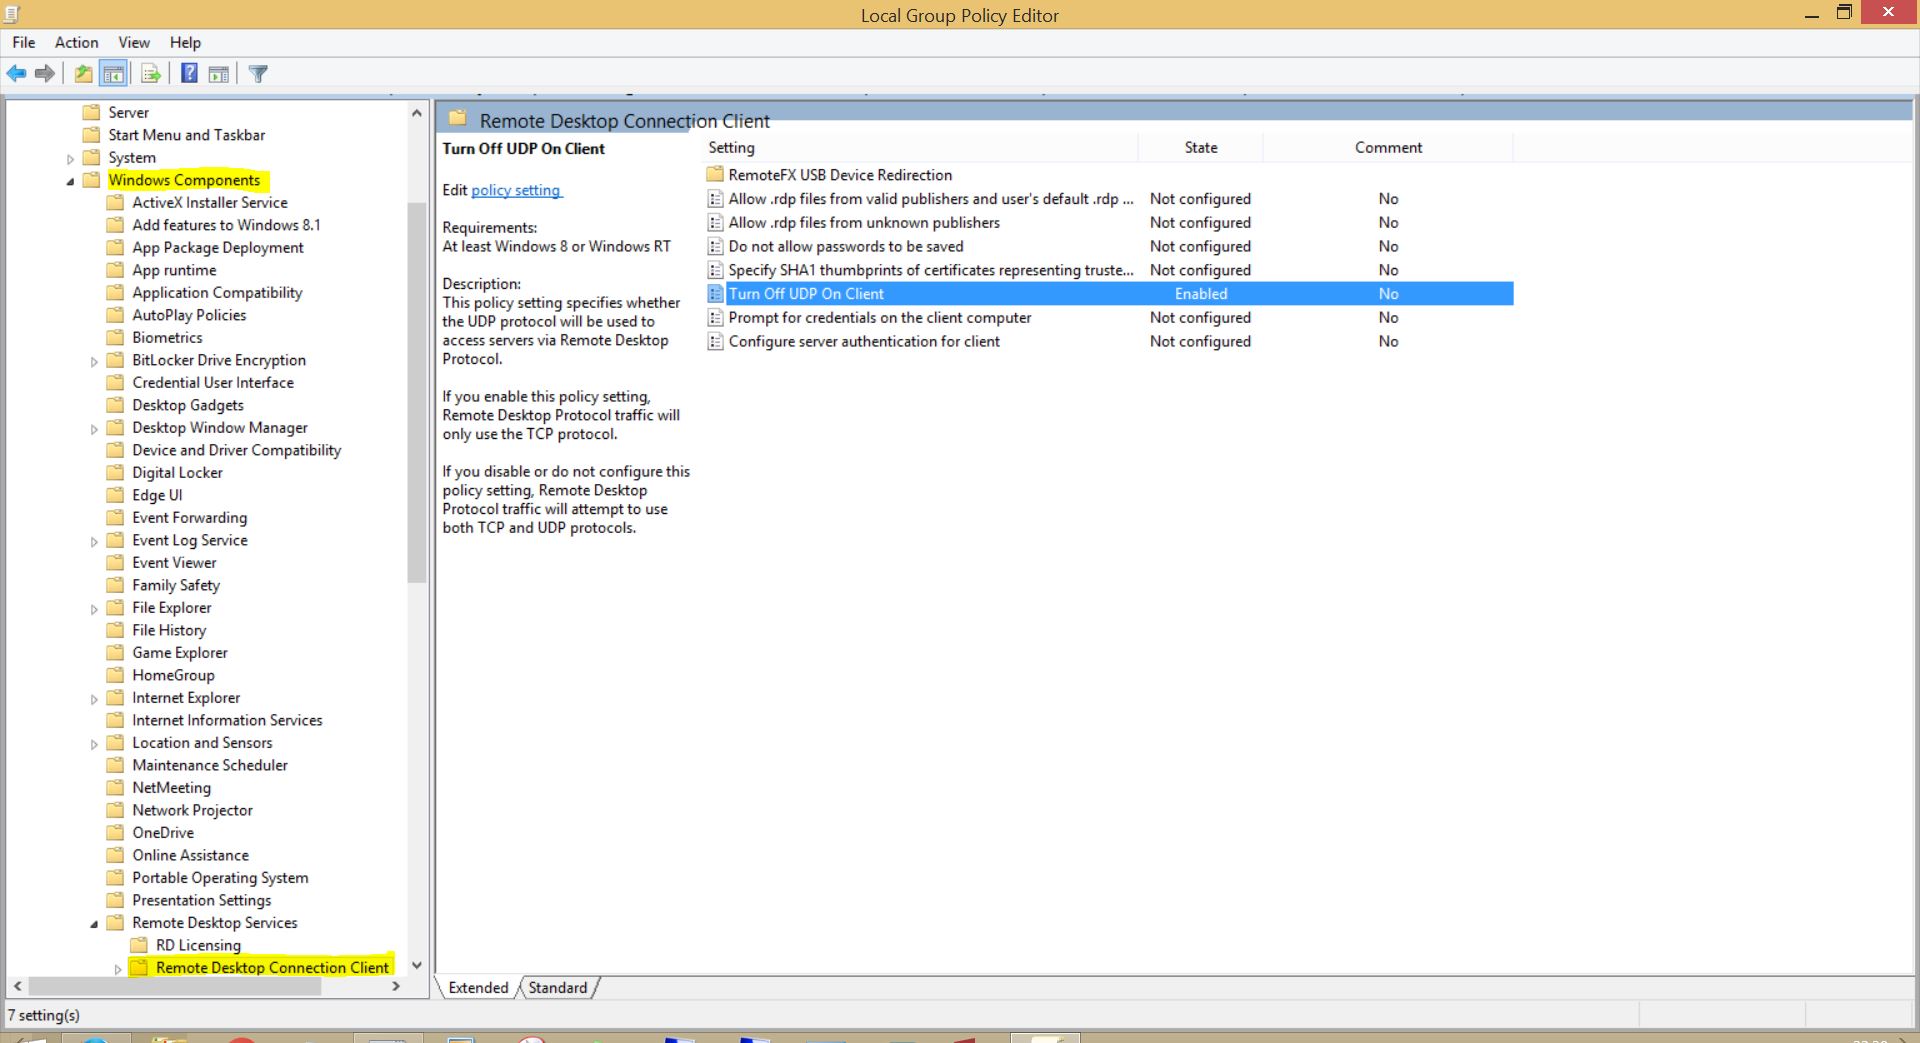The width and height of the screenshot is (1920, 1043).
Task: Click the tree pane scroll-down arrow
Action: [x=417, y=965]
